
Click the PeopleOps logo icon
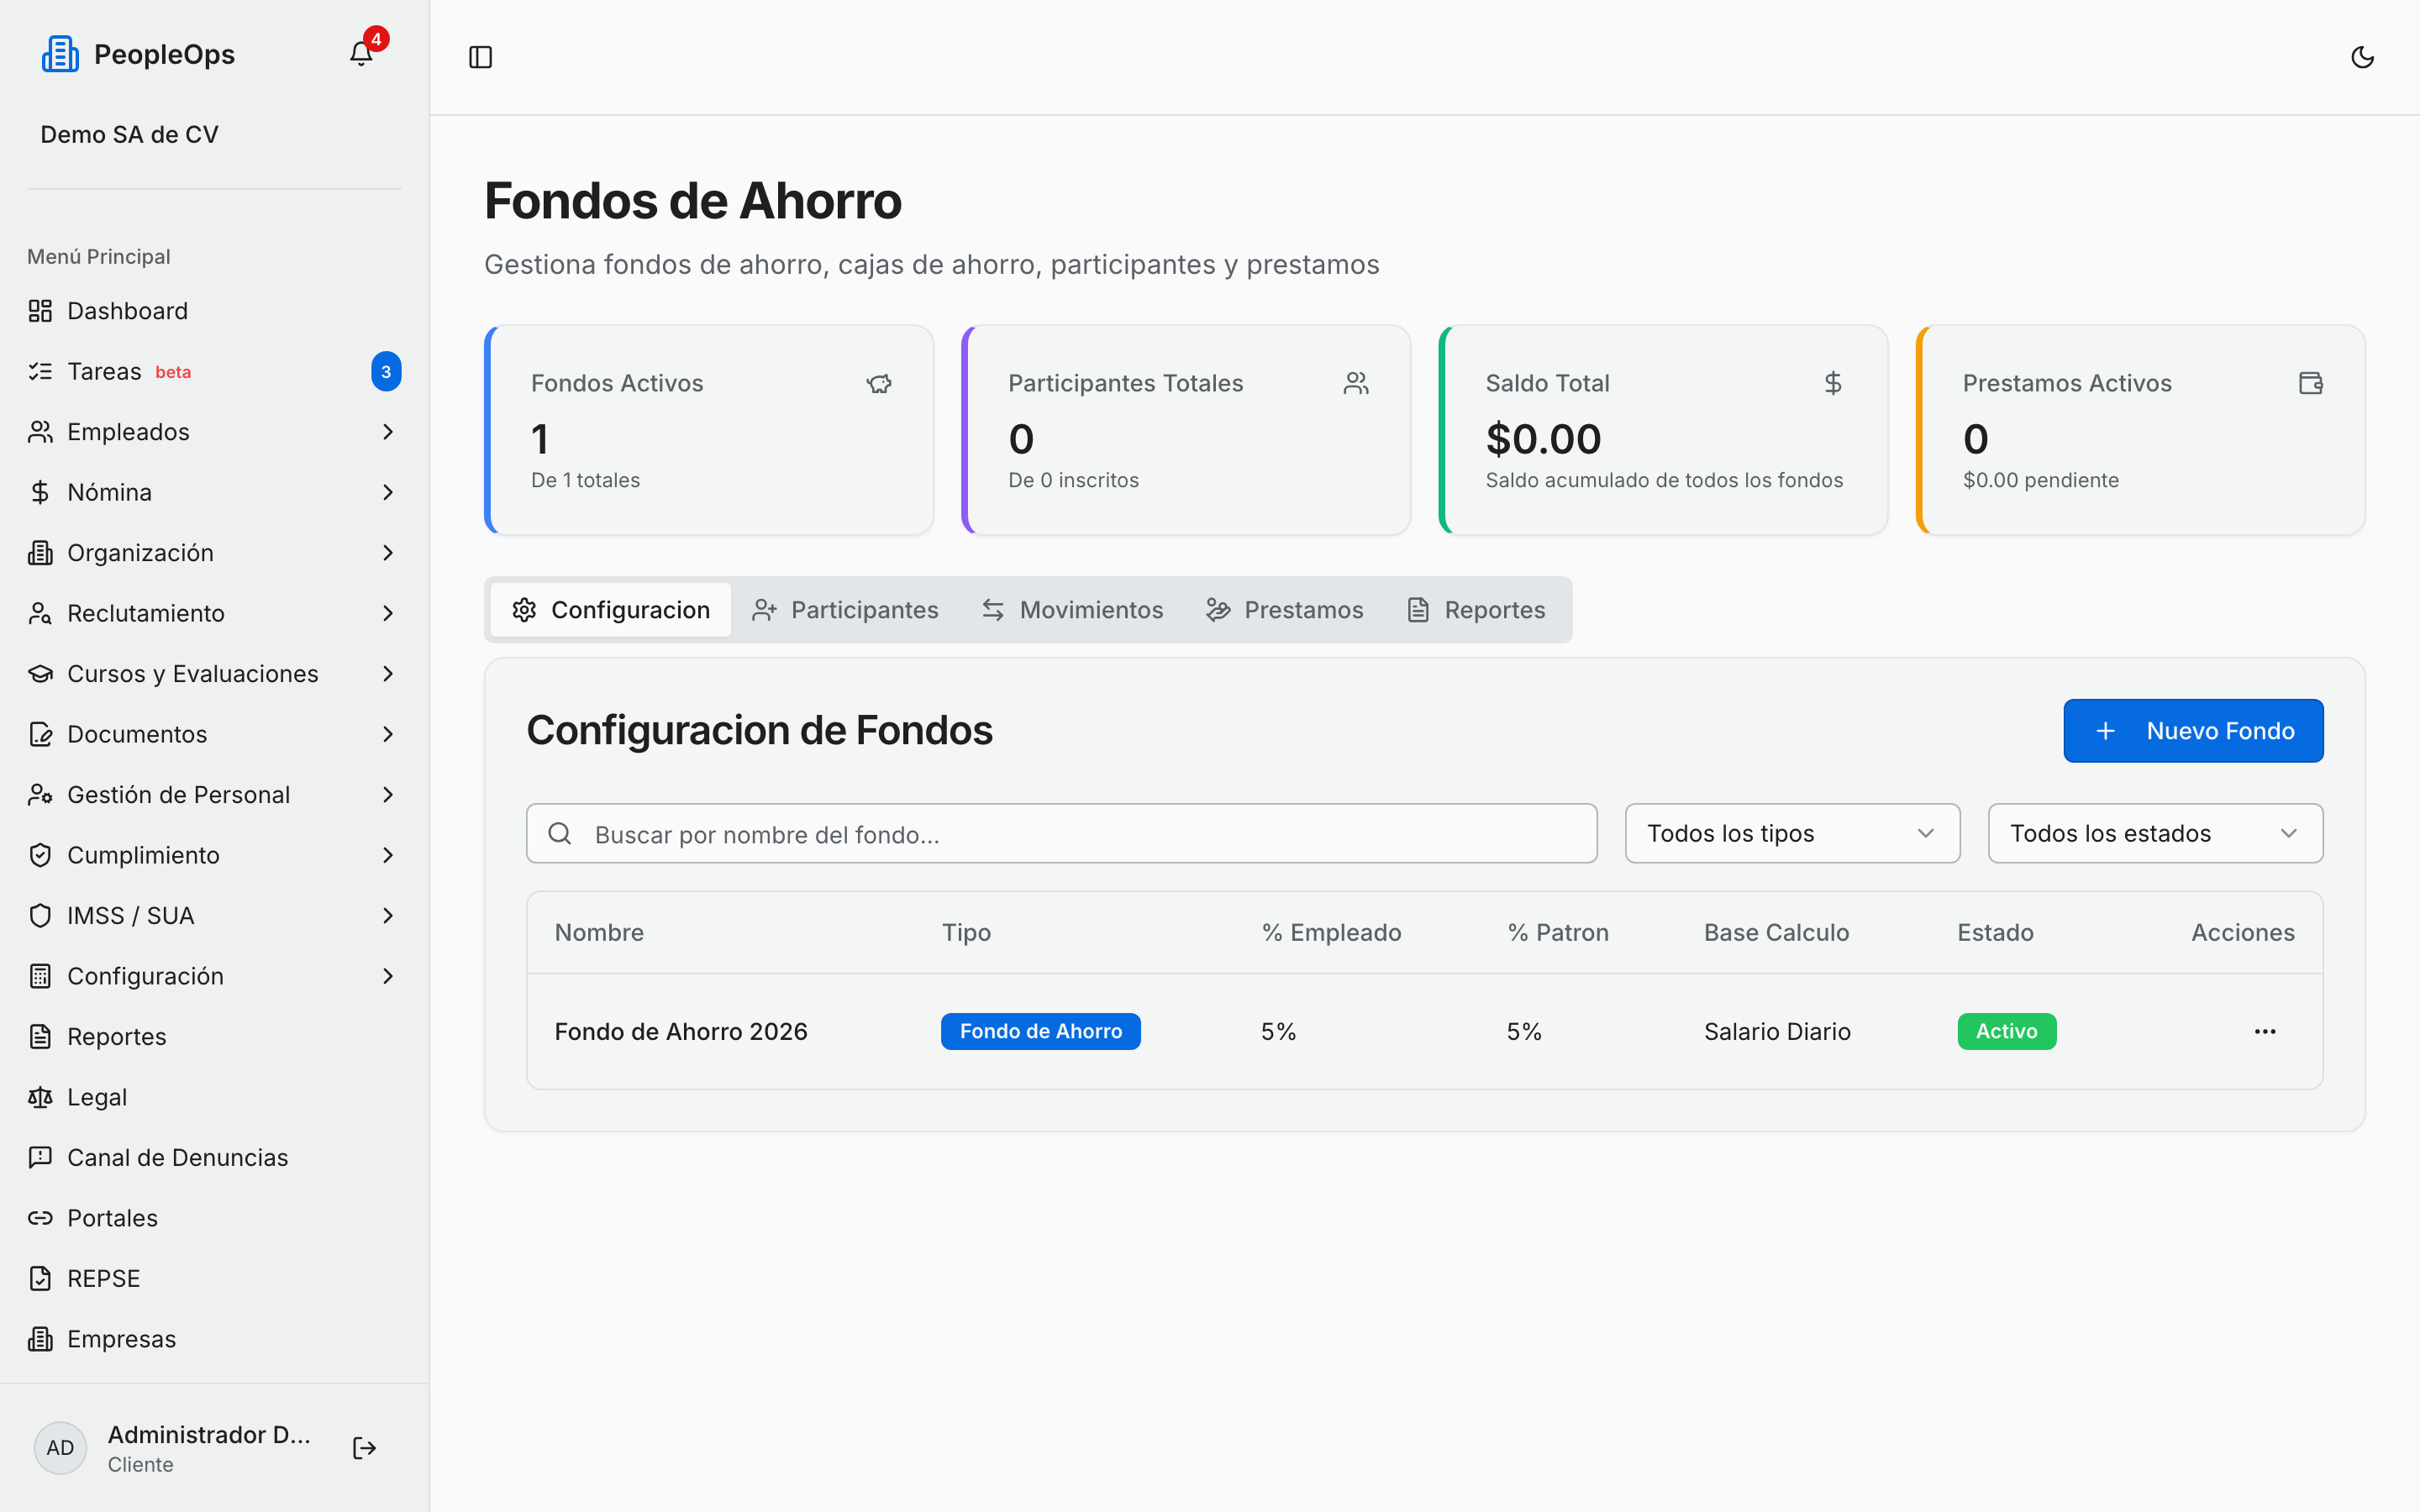60,54
